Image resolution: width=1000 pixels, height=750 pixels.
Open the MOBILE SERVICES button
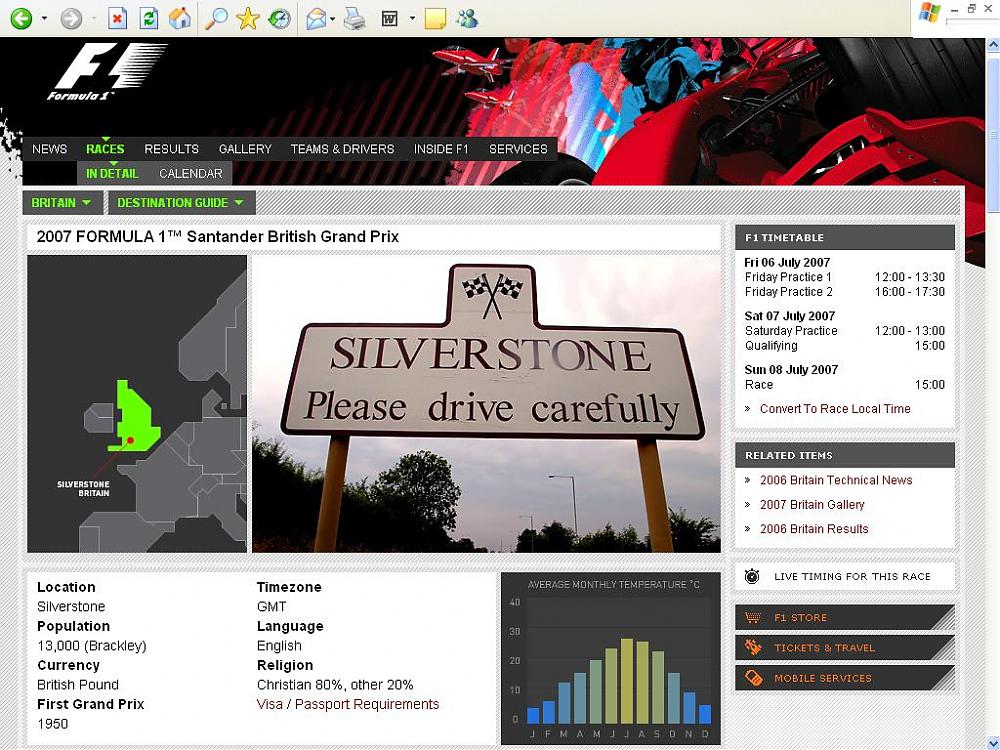click(x=845, y=678)
